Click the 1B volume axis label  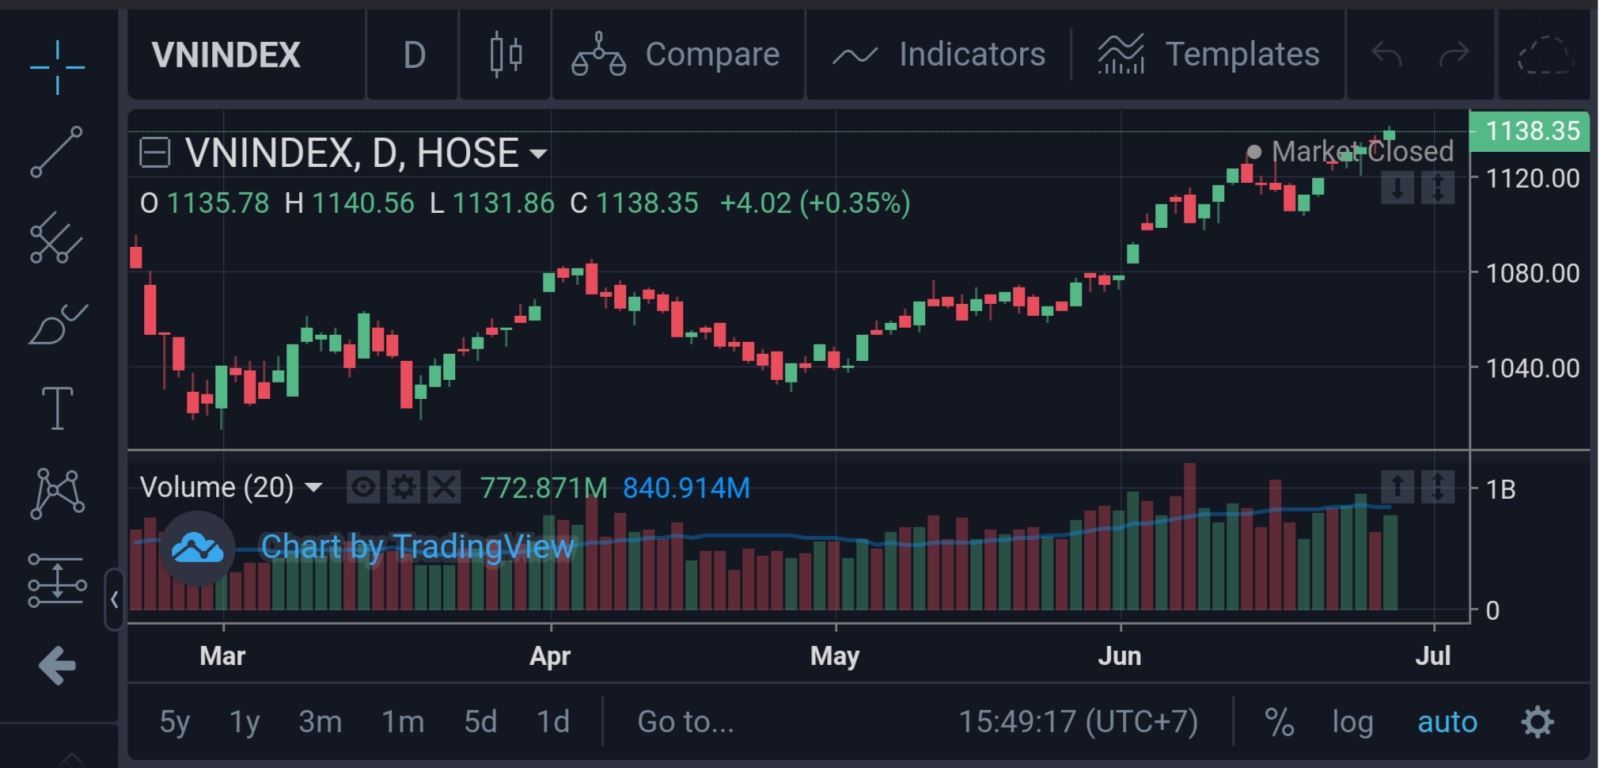(1500, 490)
